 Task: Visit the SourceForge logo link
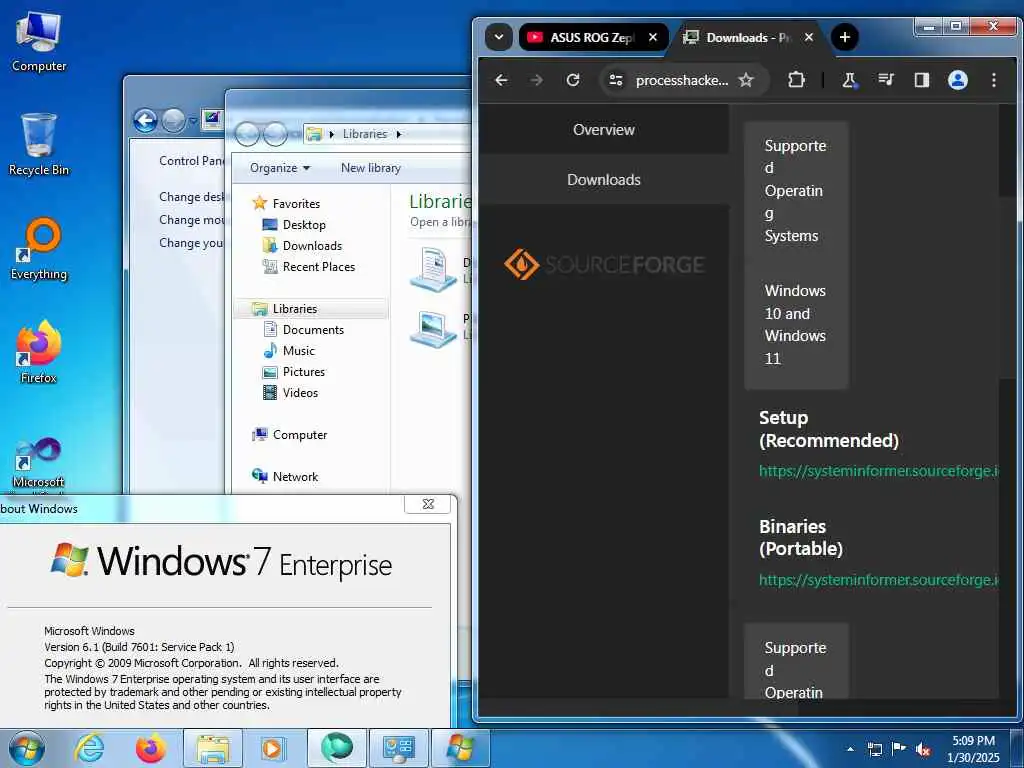click(603, 264)
